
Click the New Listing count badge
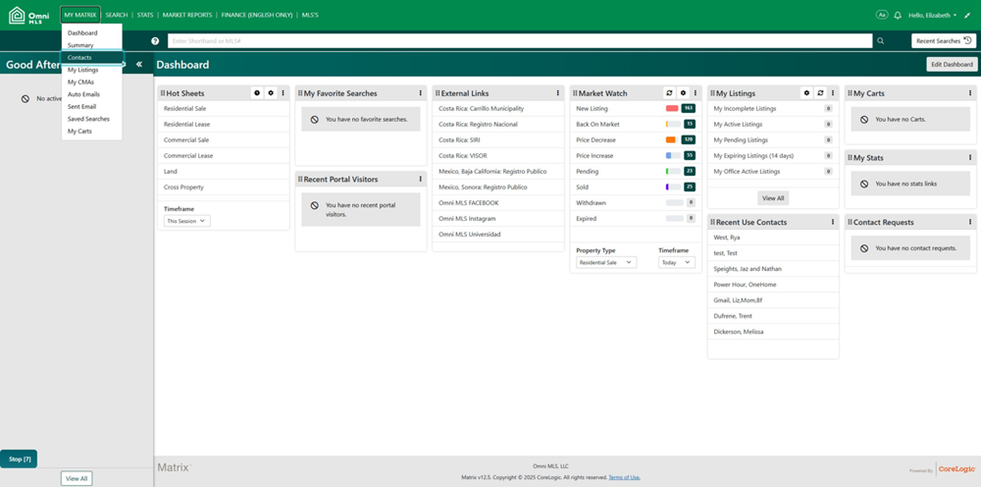coord(688,108)
